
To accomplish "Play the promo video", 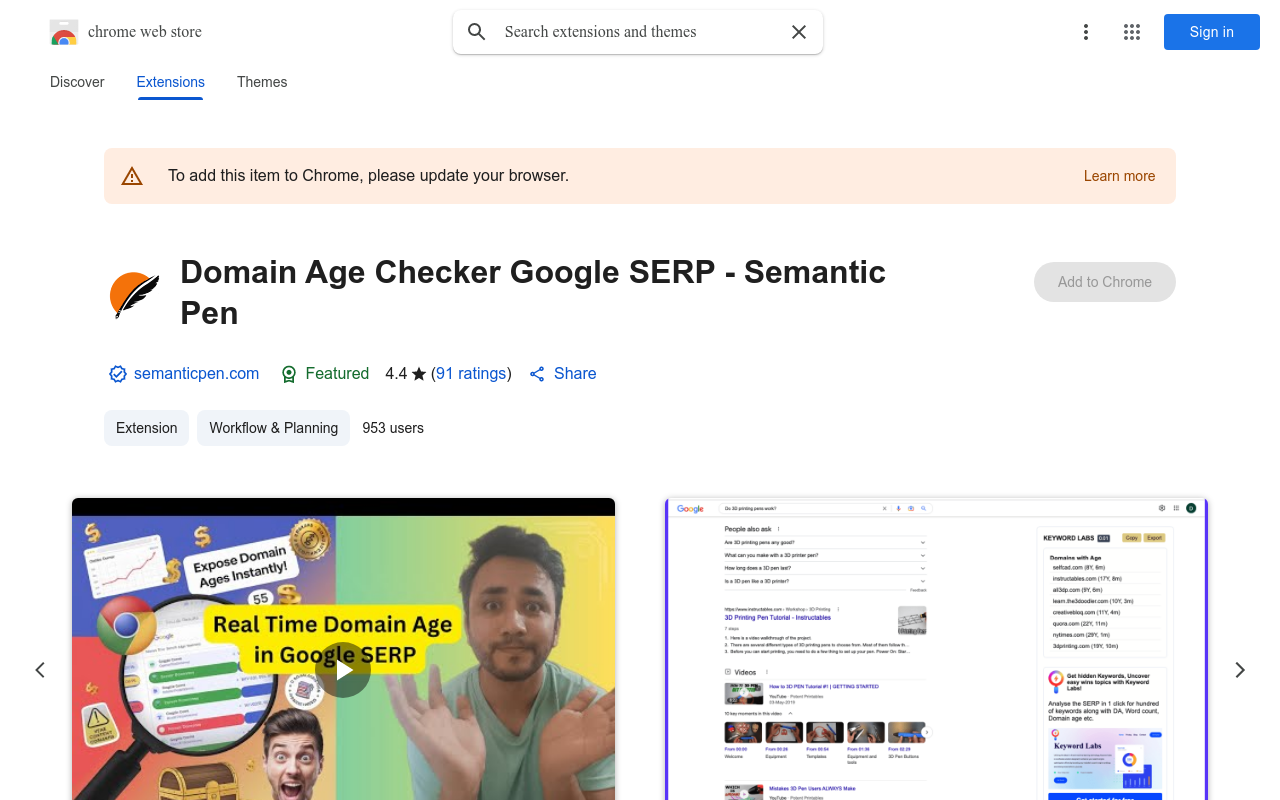I will 343,670.
